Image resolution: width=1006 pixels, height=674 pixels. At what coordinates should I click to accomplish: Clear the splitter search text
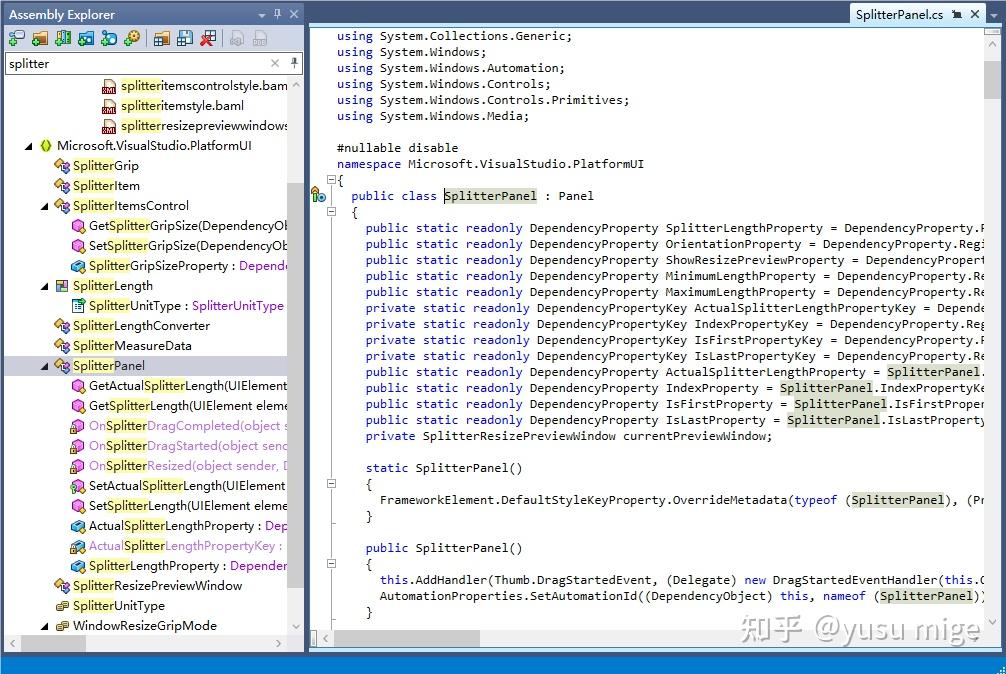click(x=273, y=63)
